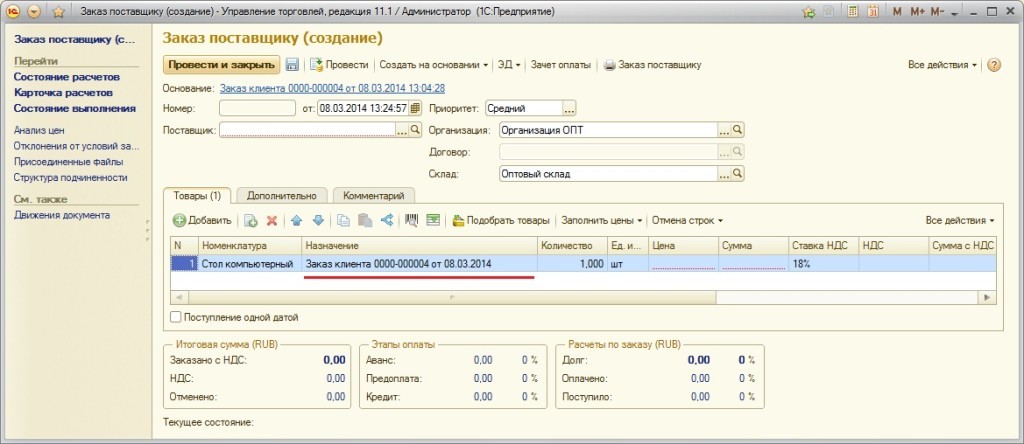The width and height of the screenshot is (1024, 444).
Task: Open Структура подчиненности in the sidebar
Action: tap(71, 177)
